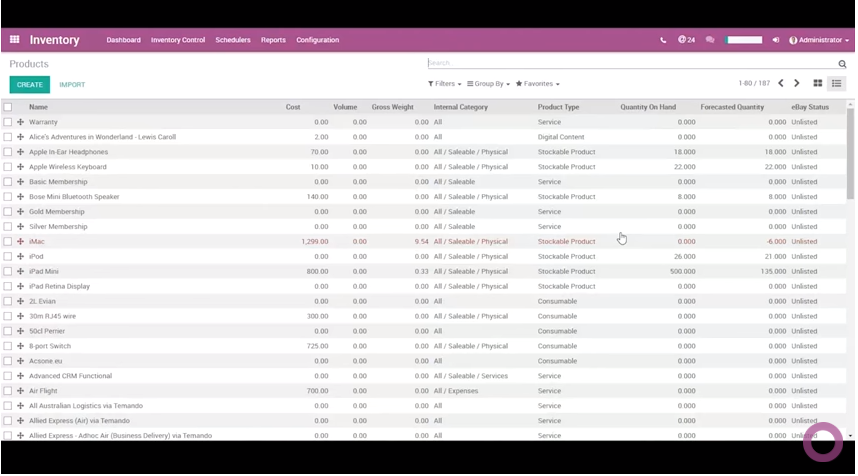
Task: Go to the next page of products
Action: [x=797, y=84]
